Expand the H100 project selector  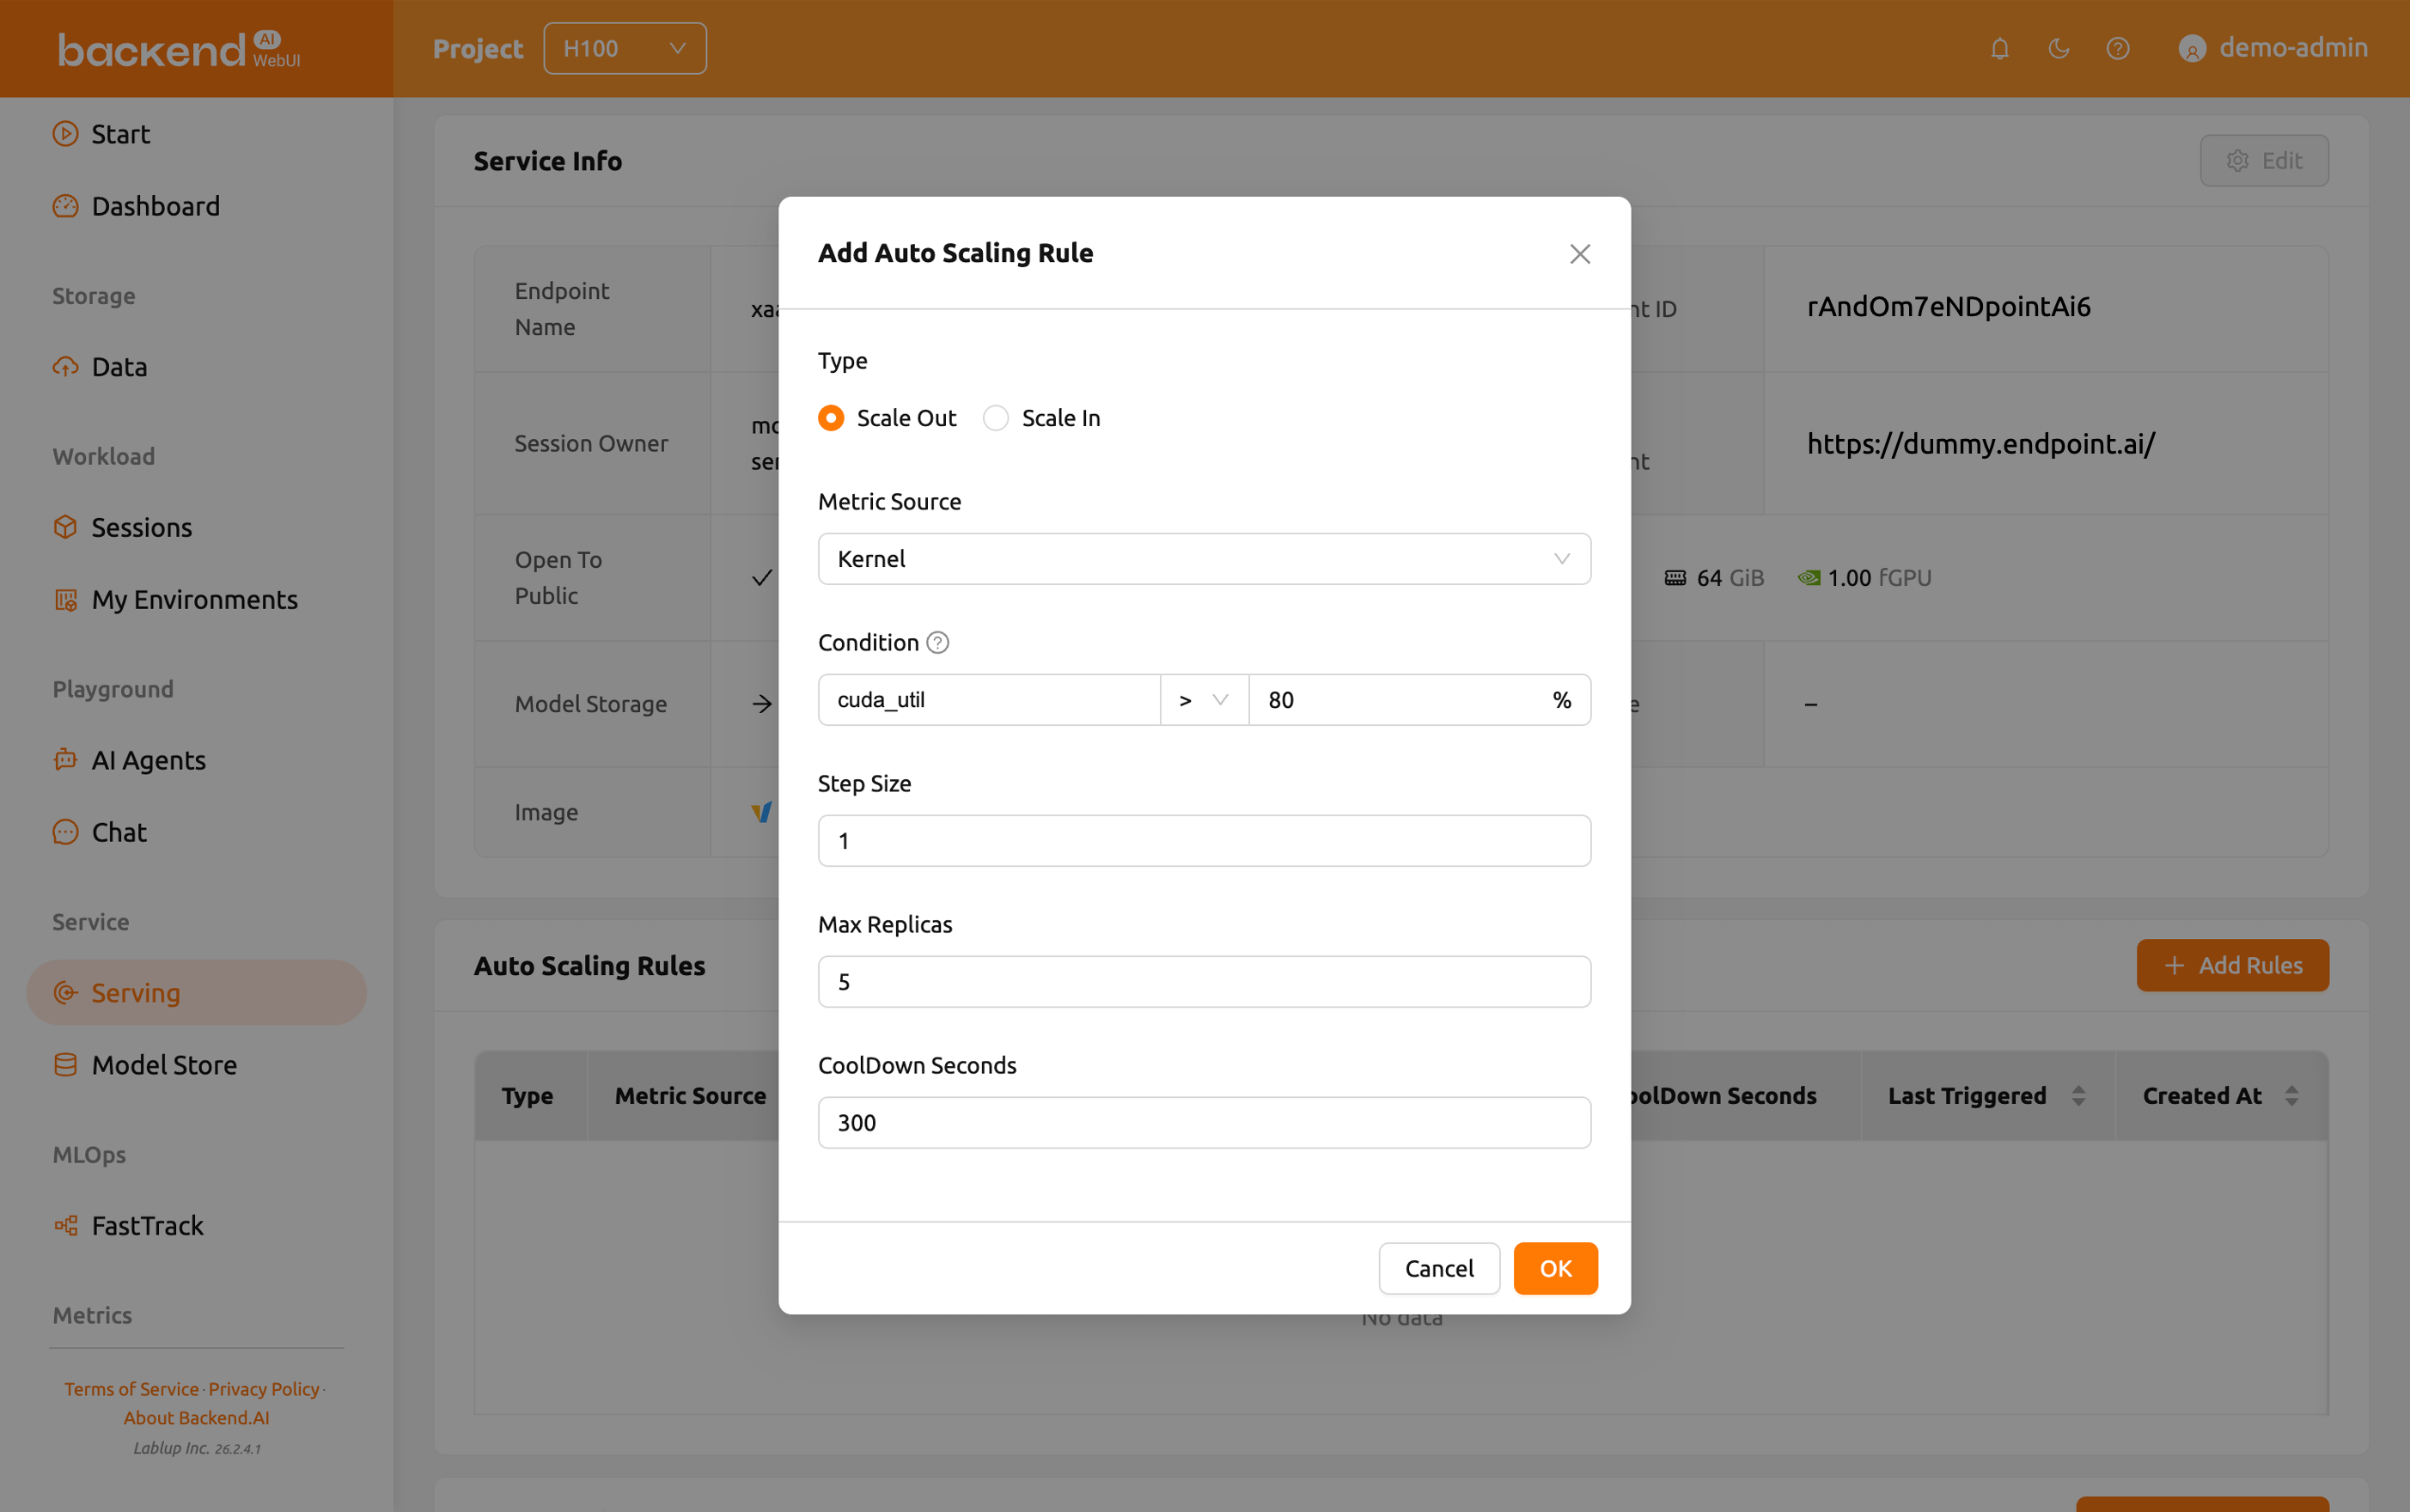[625, 48]
